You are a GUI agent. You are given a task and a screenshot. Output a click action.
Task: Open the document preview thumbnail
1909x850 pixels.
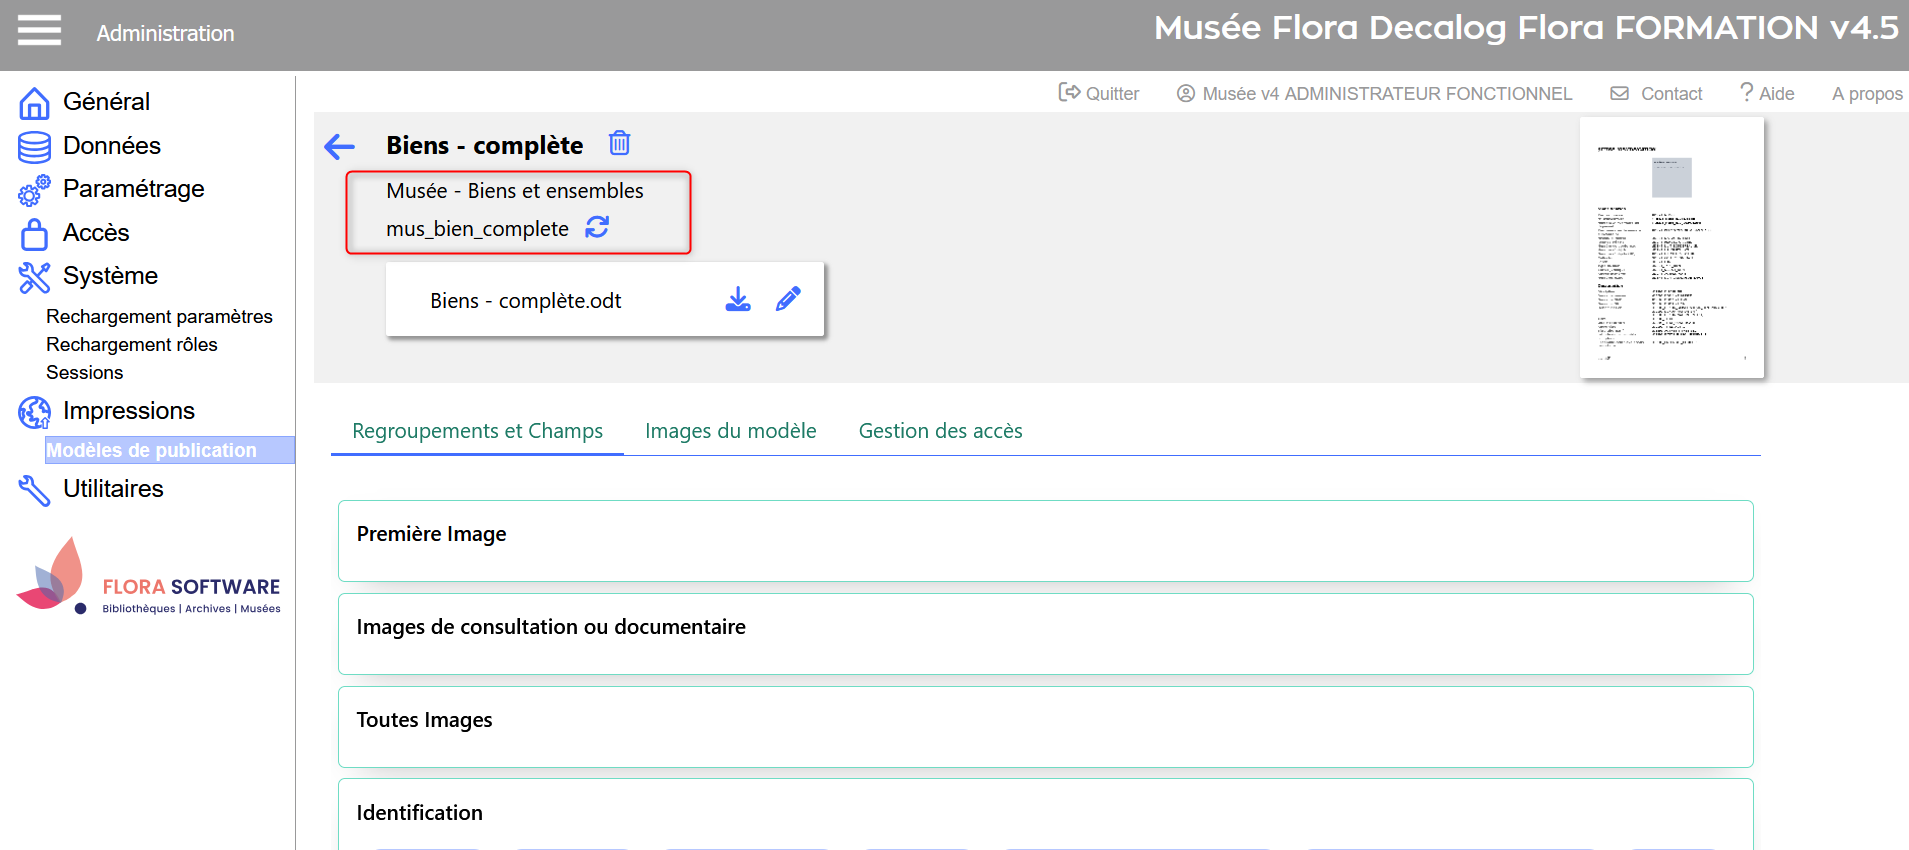[x=1671, y=248]
